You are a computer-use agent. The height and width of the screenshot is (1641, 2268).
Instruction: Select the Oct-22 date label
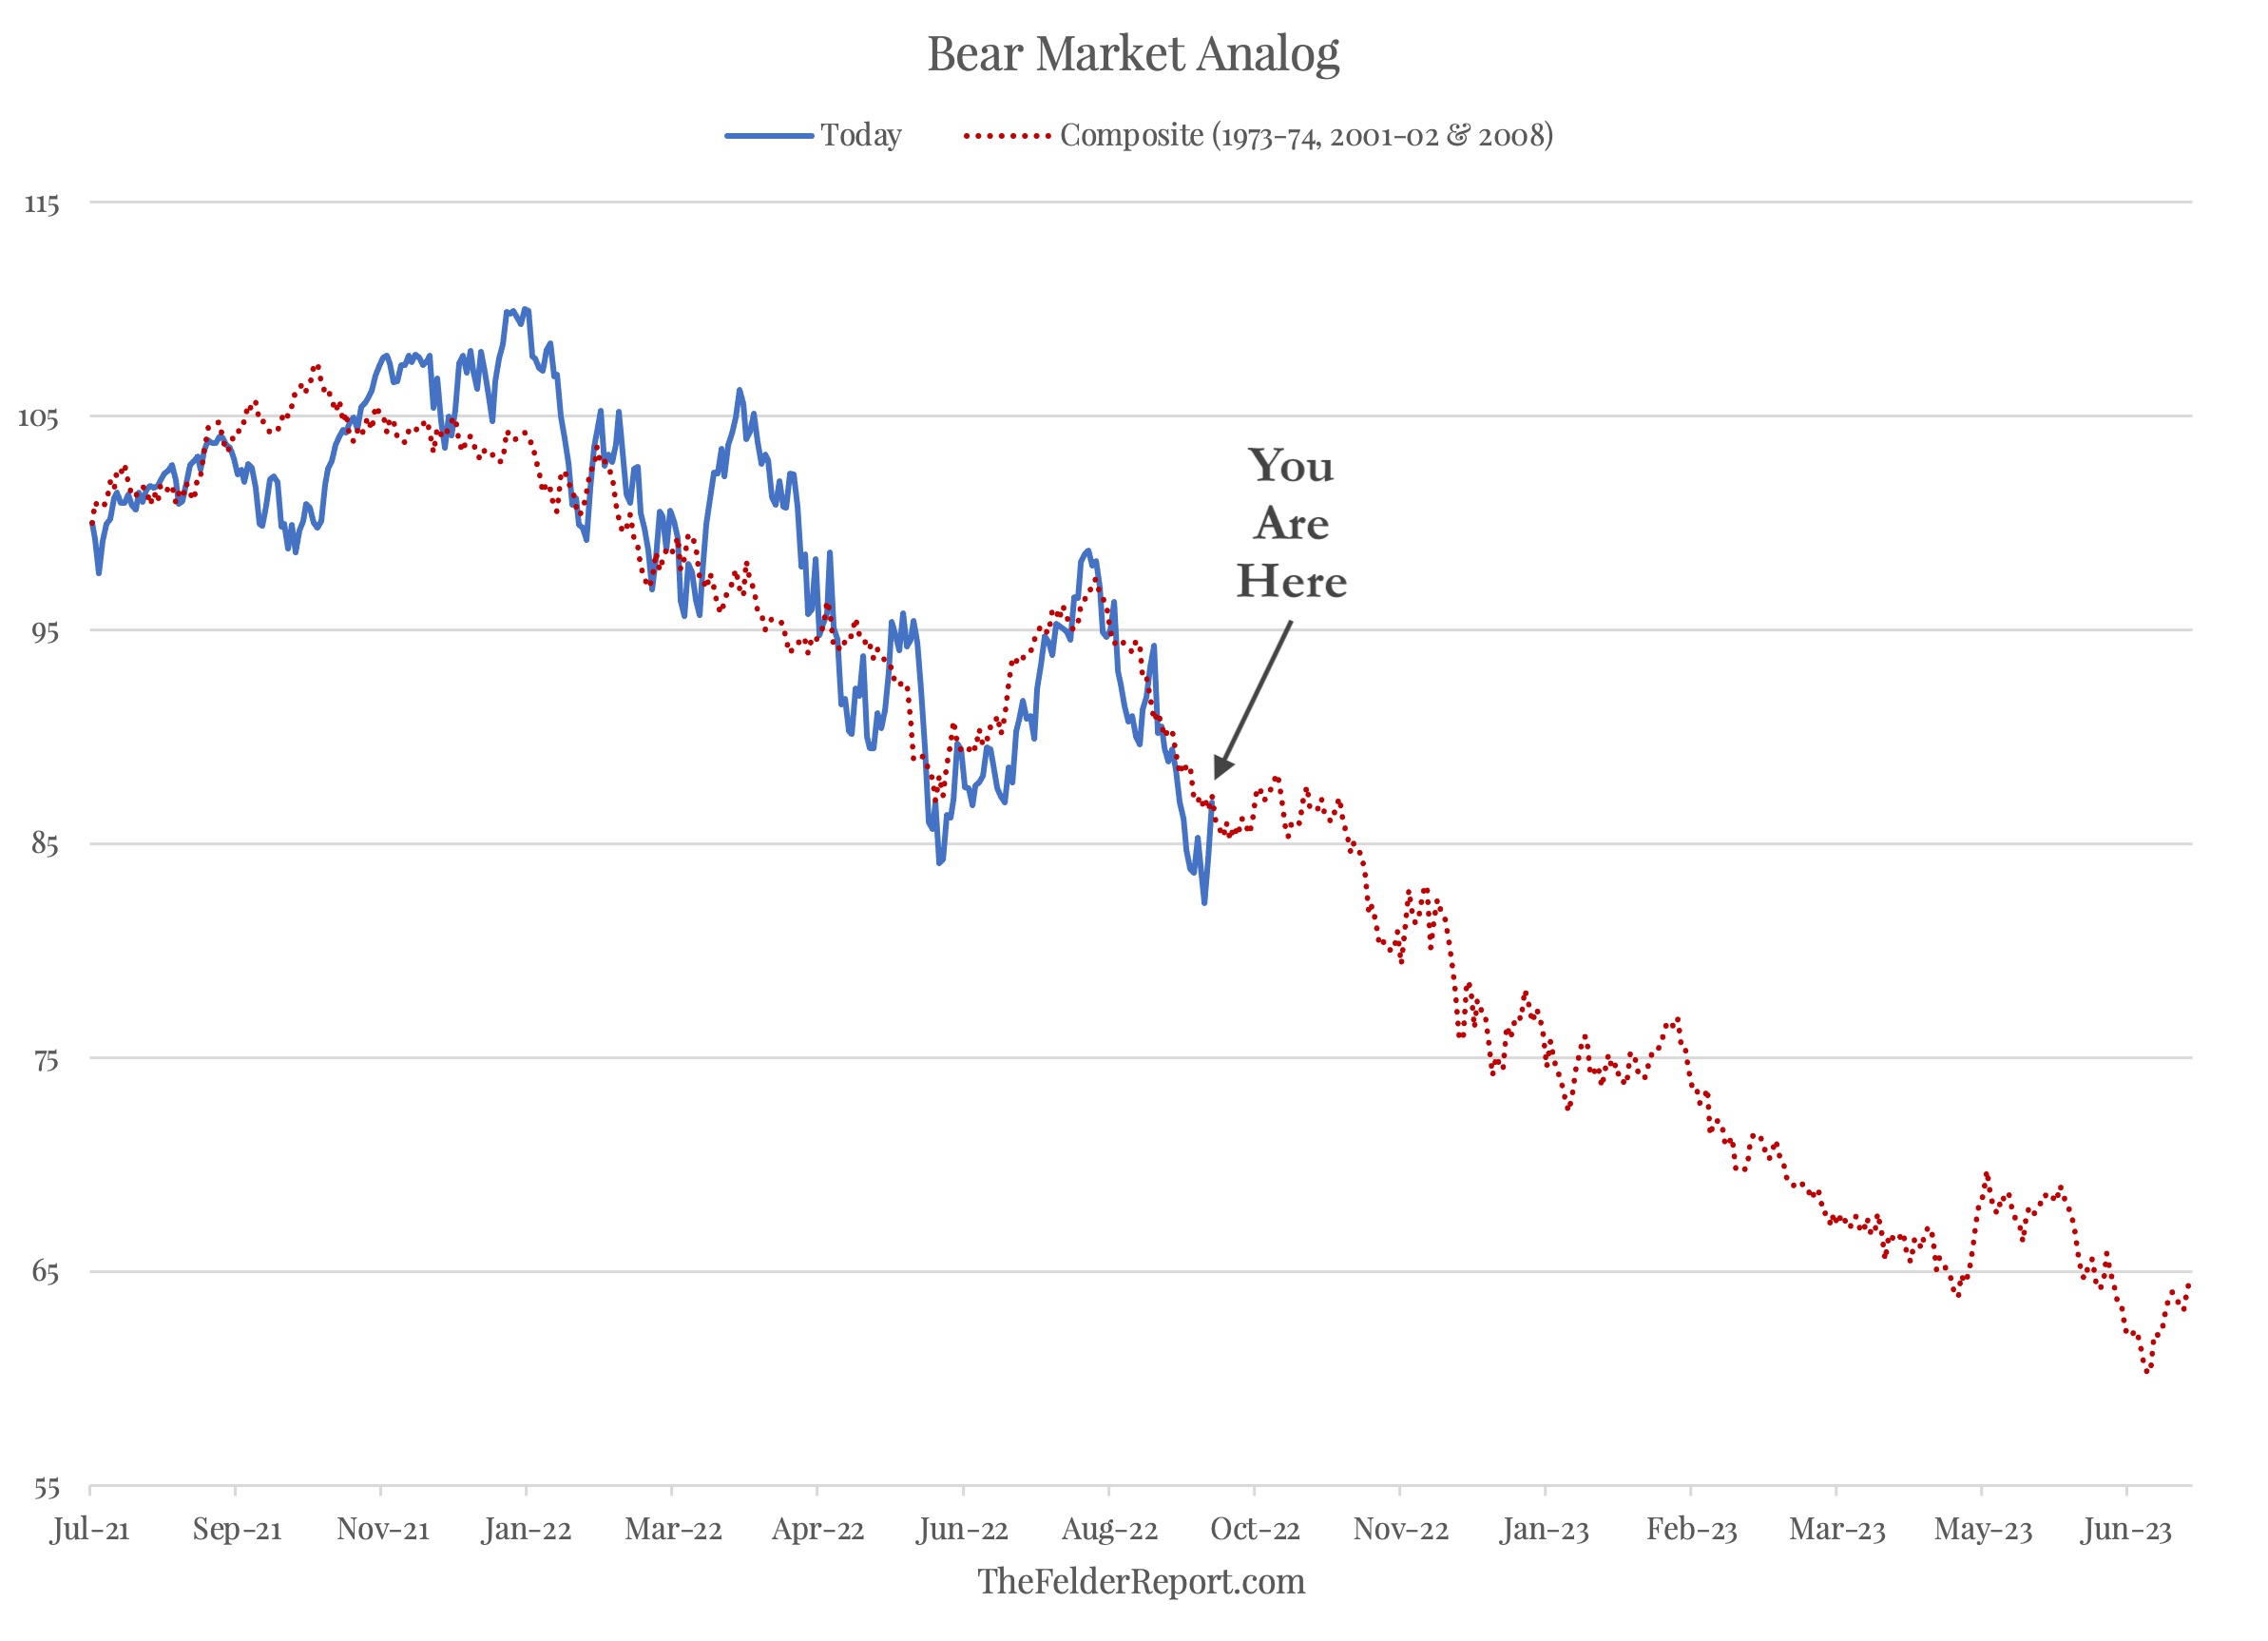point(1255,1529)
